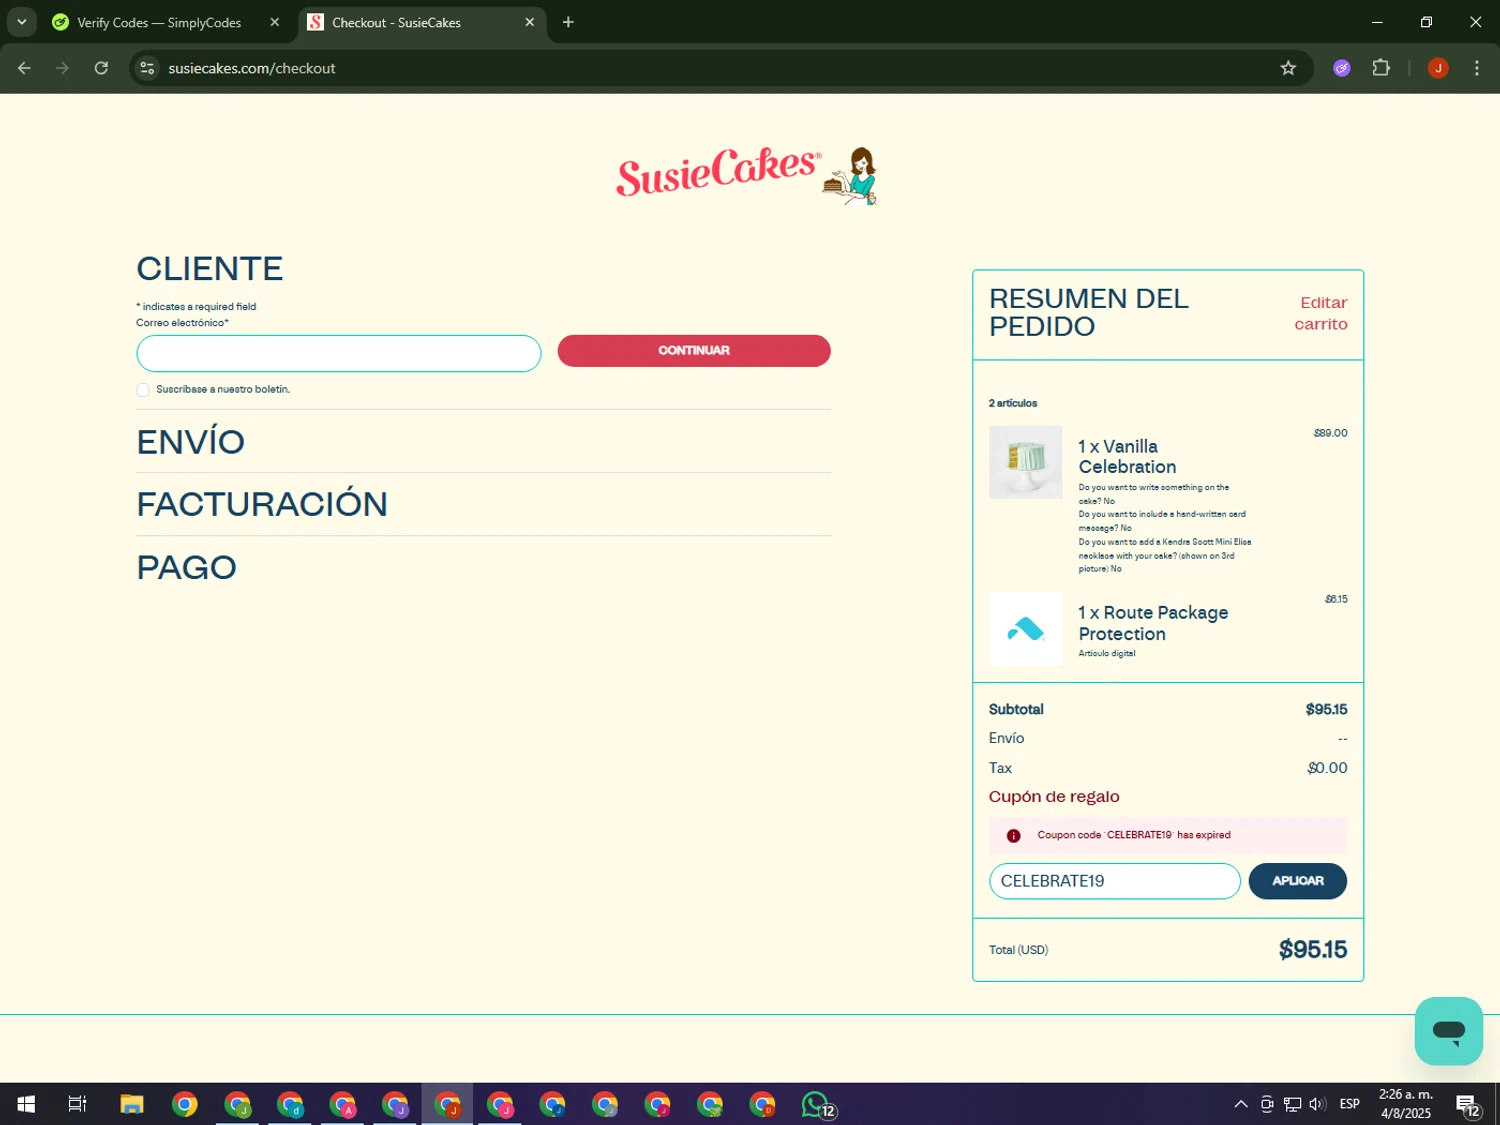1500x1125 pixels.
Task: Click the Route Package Protection thumbnail
Action: click(1025, 629)
